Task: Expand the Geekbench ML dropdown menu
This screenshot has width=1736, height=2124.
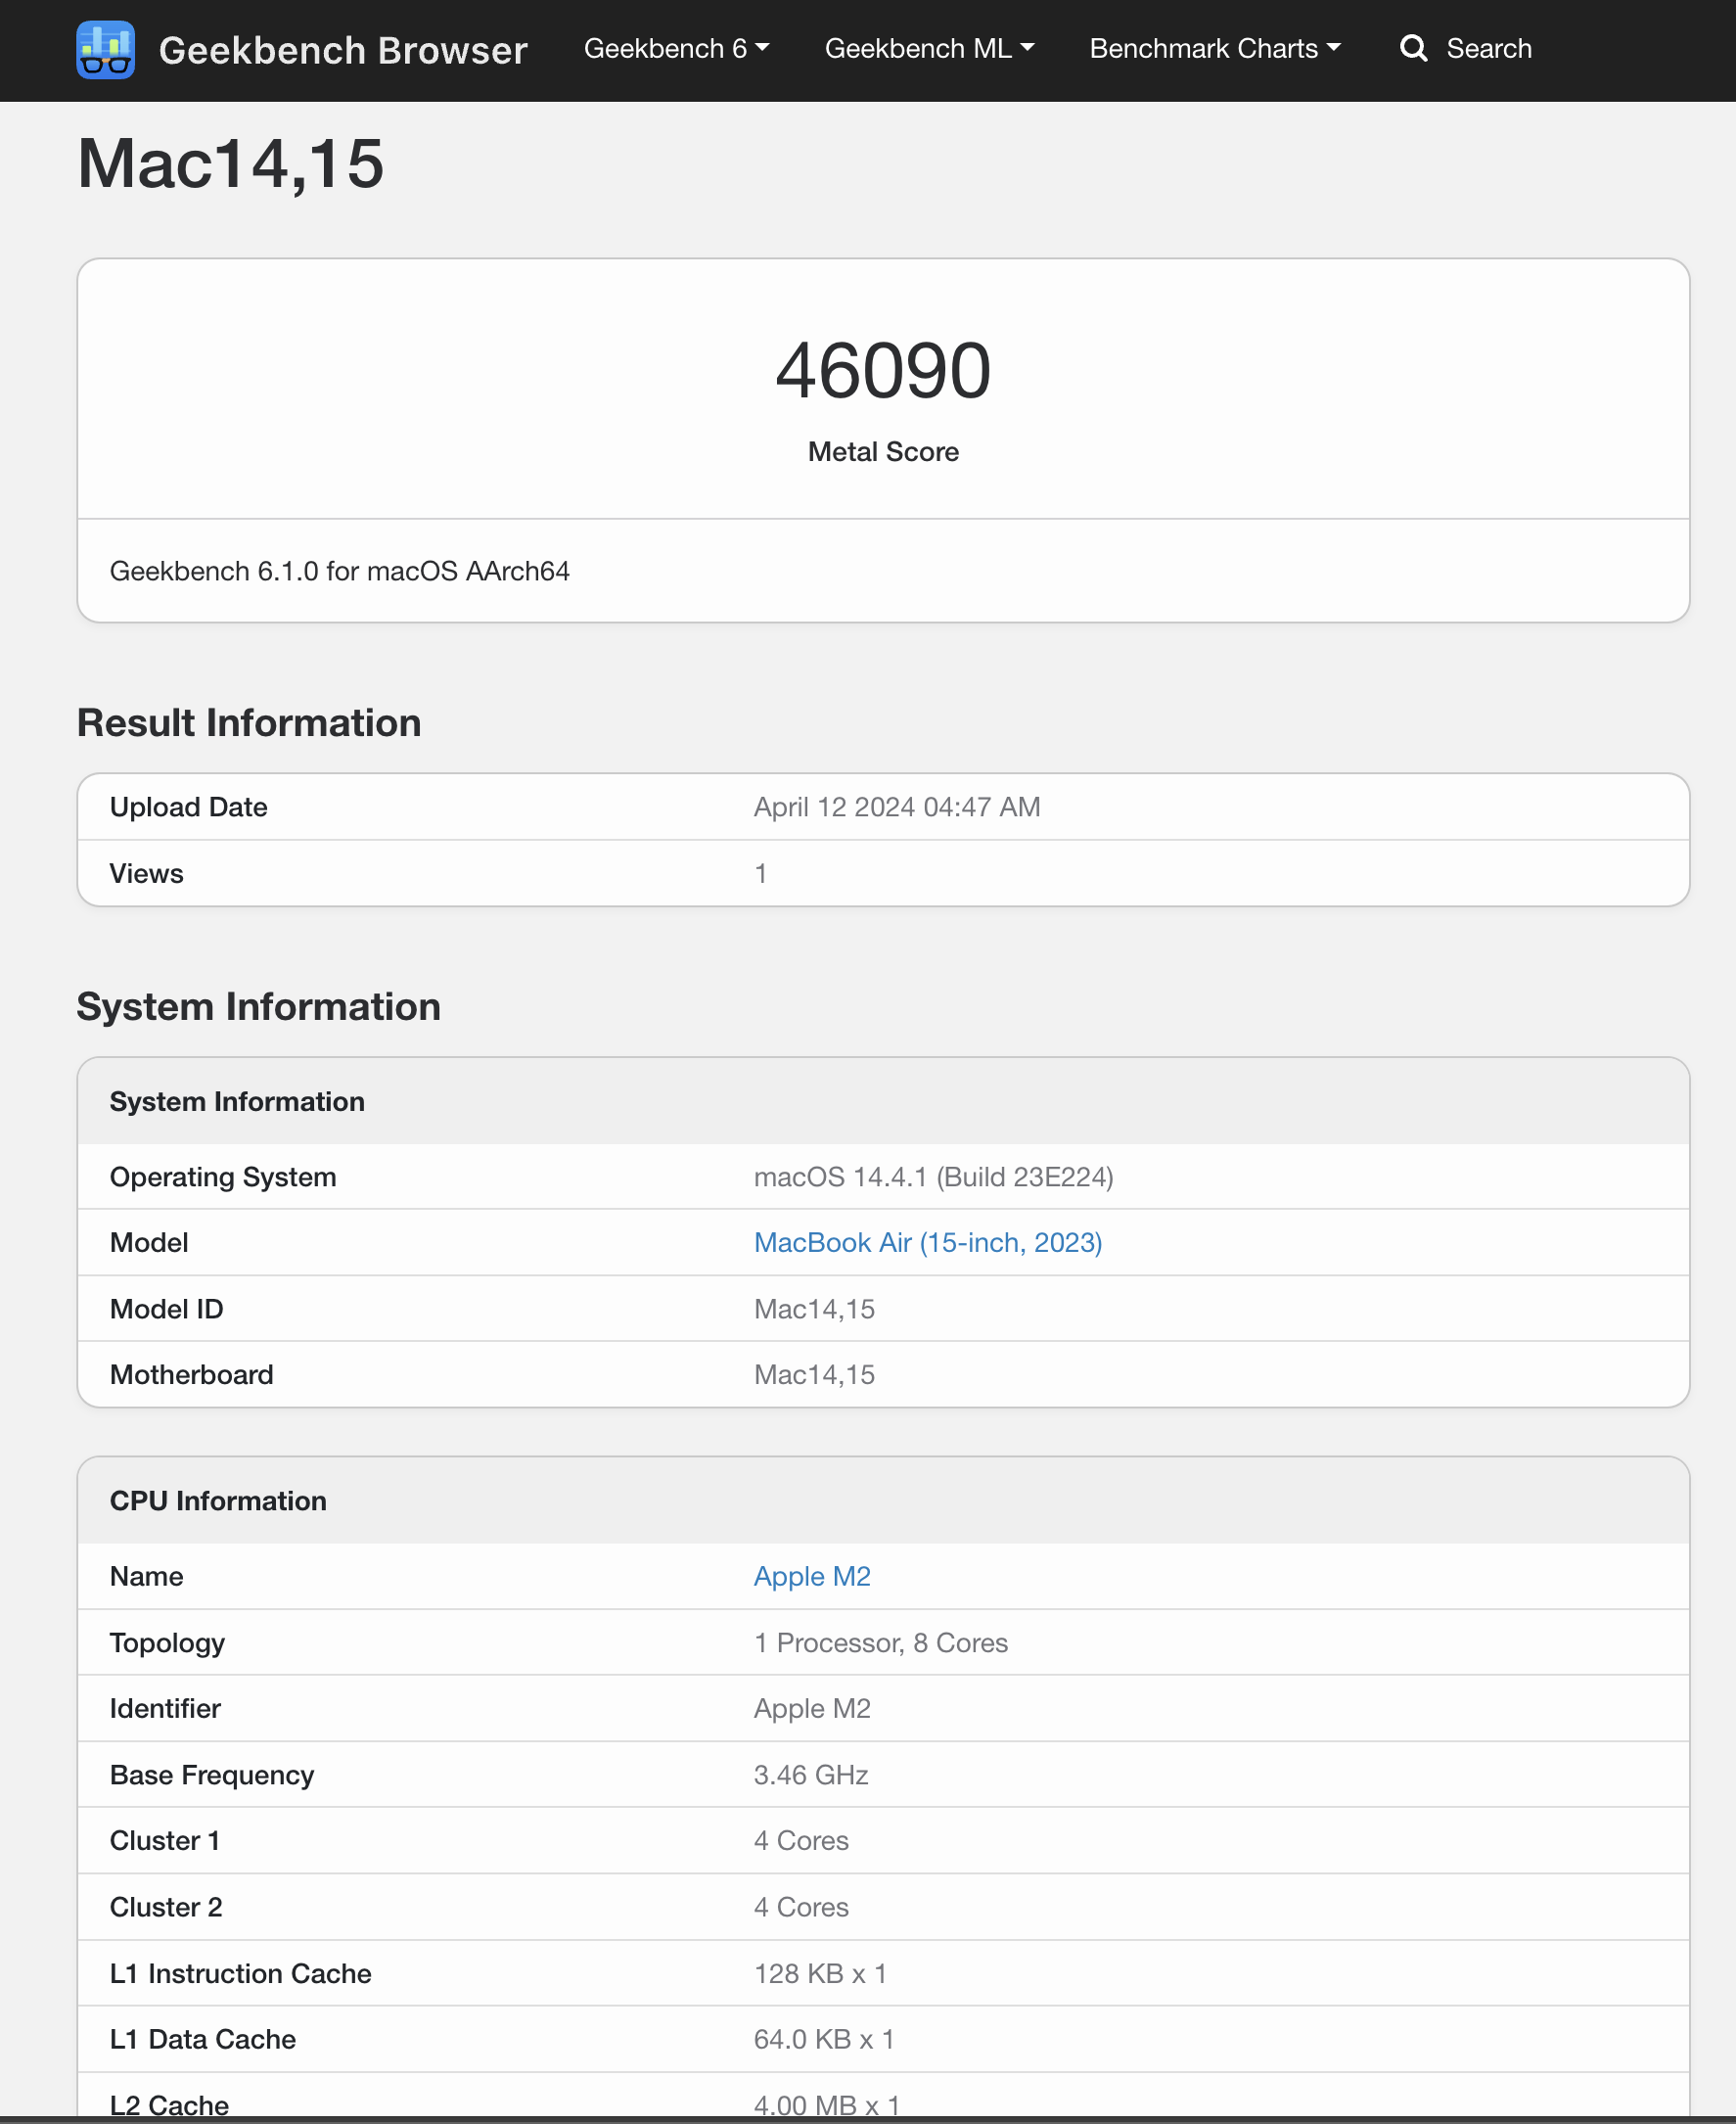Action: point(929,48)
